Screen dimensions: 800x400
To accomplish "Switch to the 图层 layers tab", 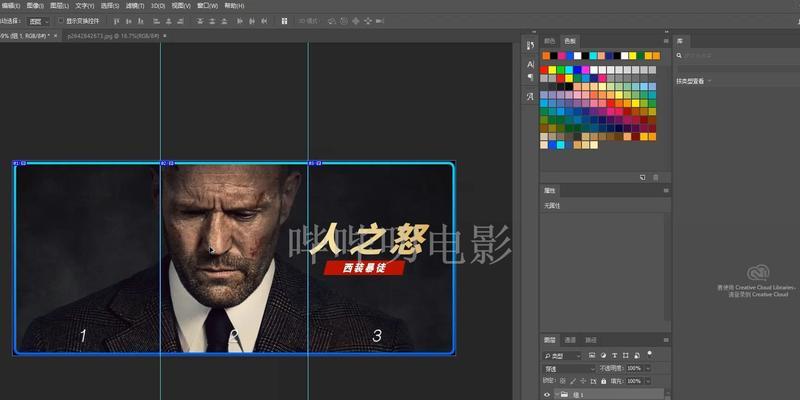I will [549, 340].
